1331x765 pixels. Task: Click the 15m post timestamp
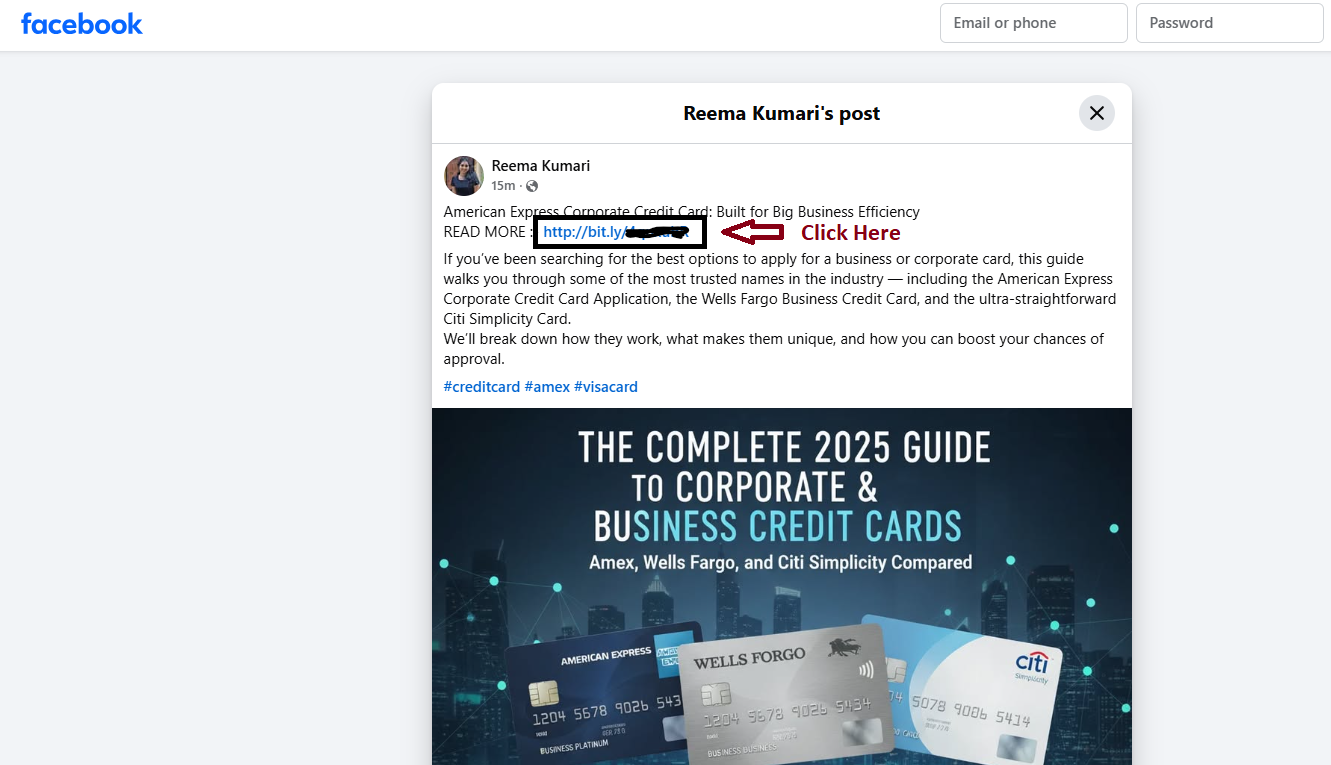pos(503,186)
